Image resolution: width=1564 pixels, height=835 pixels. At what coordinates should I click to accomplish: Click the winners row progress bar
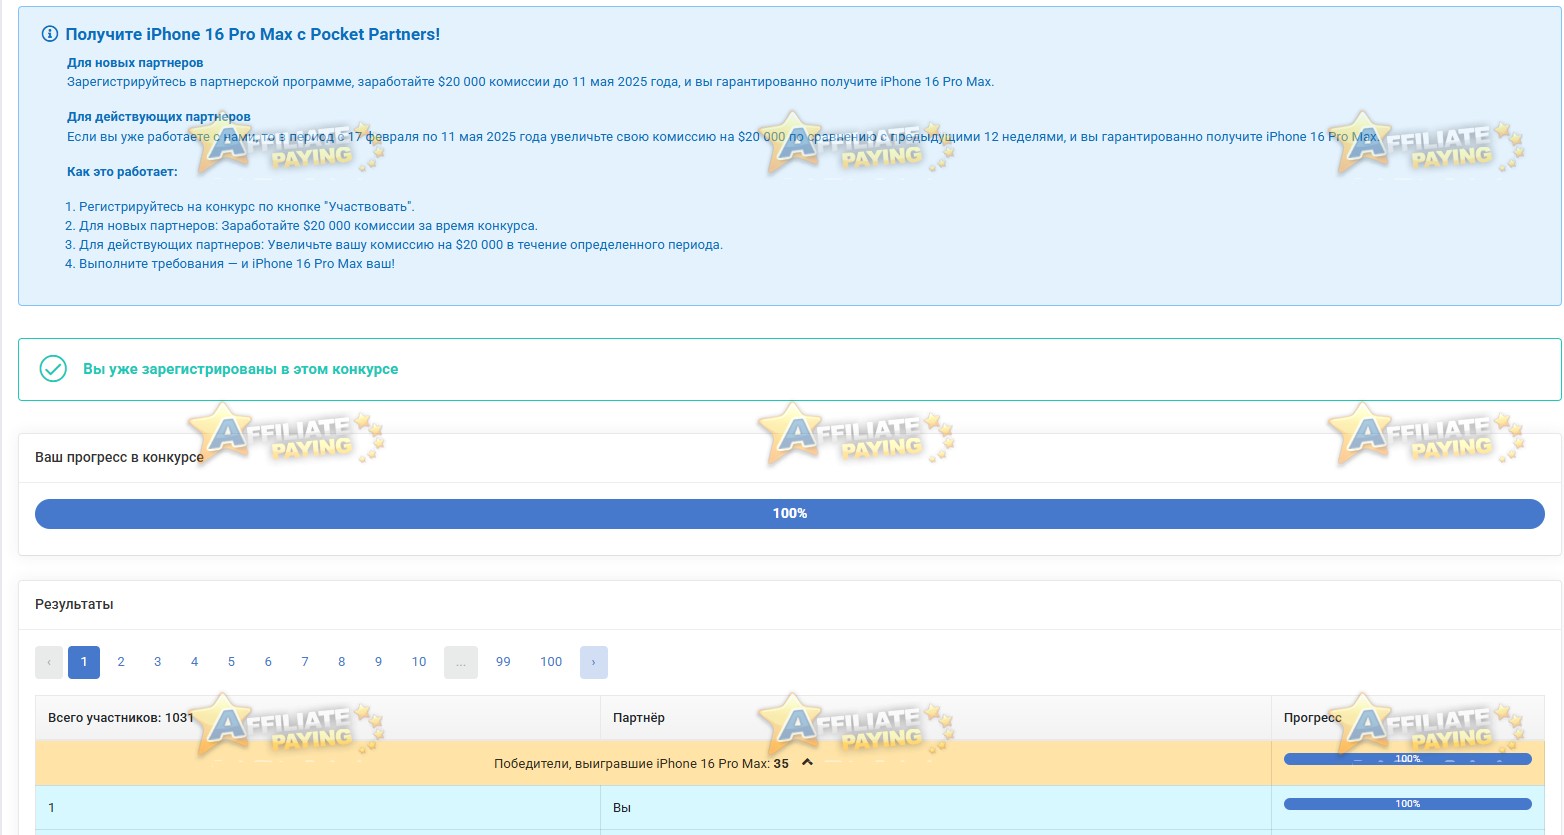coord(1408,759)
